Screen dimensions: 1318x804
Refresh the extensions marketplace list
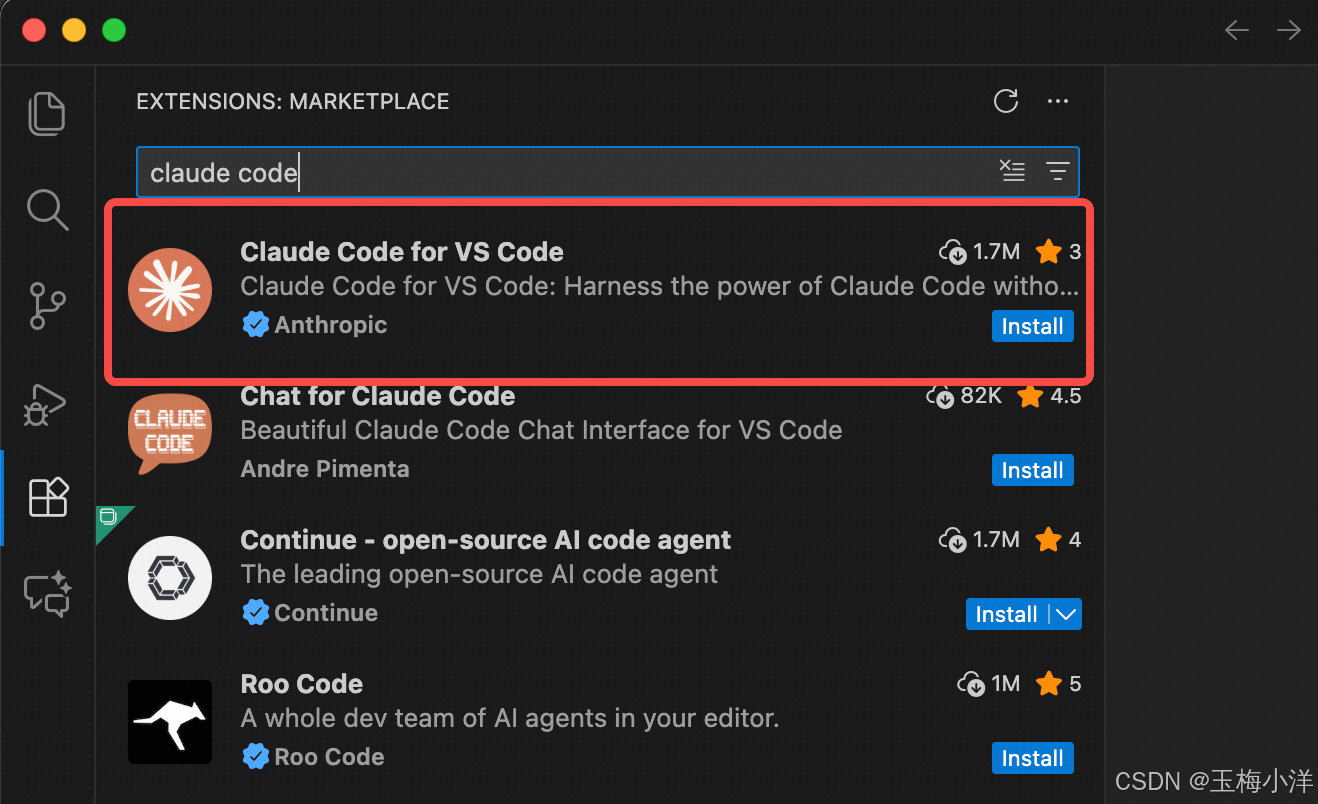[1006, 101]
